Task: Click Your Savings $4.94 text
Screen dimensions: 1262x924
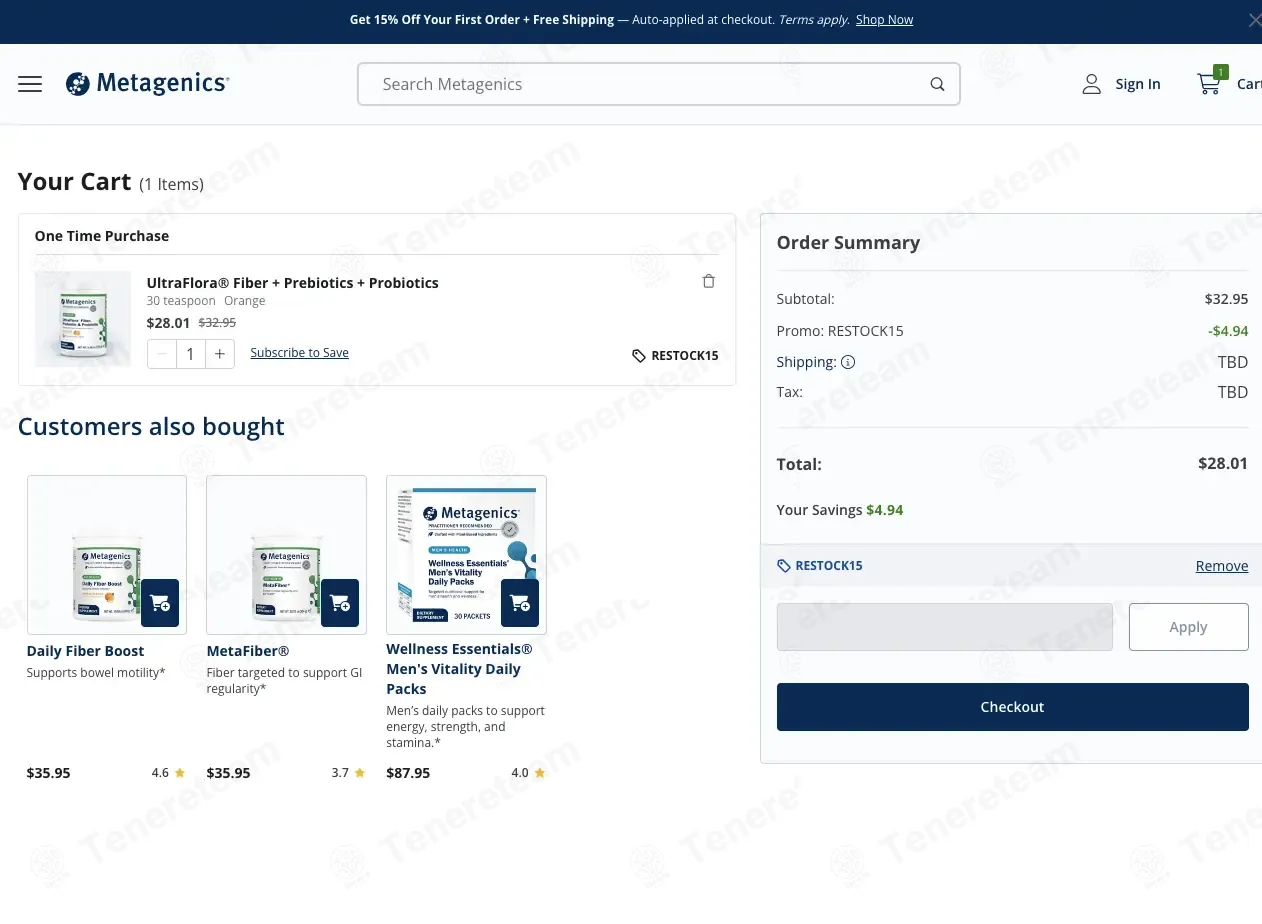Action: click(x=840, y=510)
